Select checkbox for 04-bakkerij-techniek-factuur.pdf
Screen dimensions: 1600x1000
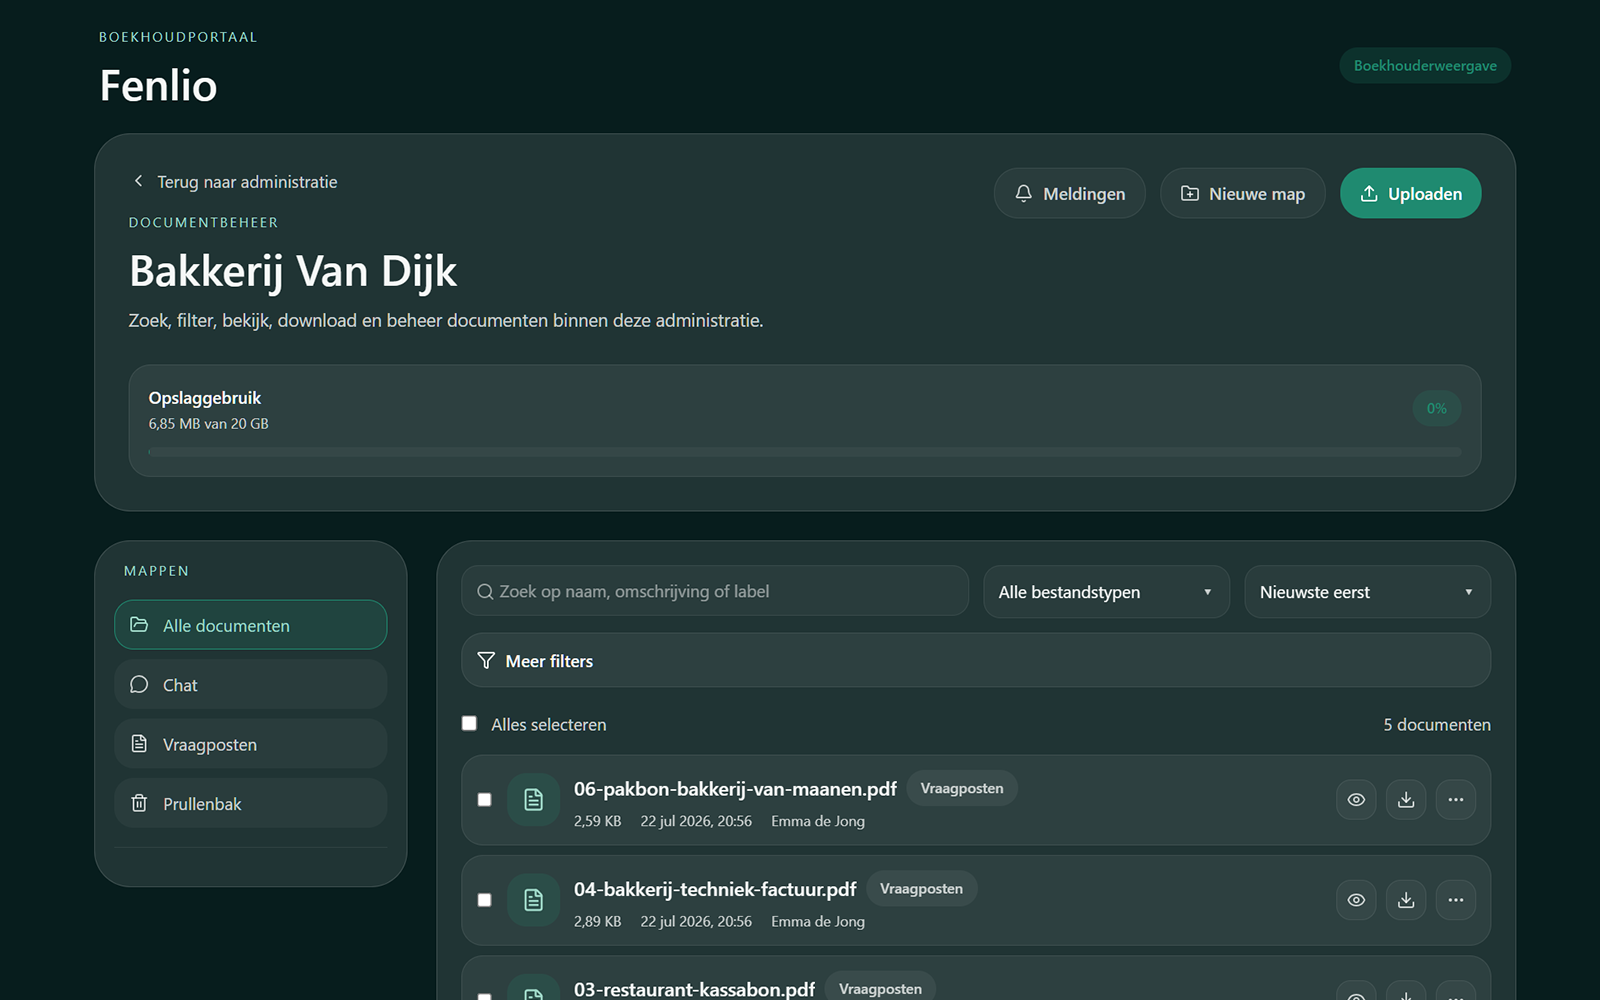point(485,900)
